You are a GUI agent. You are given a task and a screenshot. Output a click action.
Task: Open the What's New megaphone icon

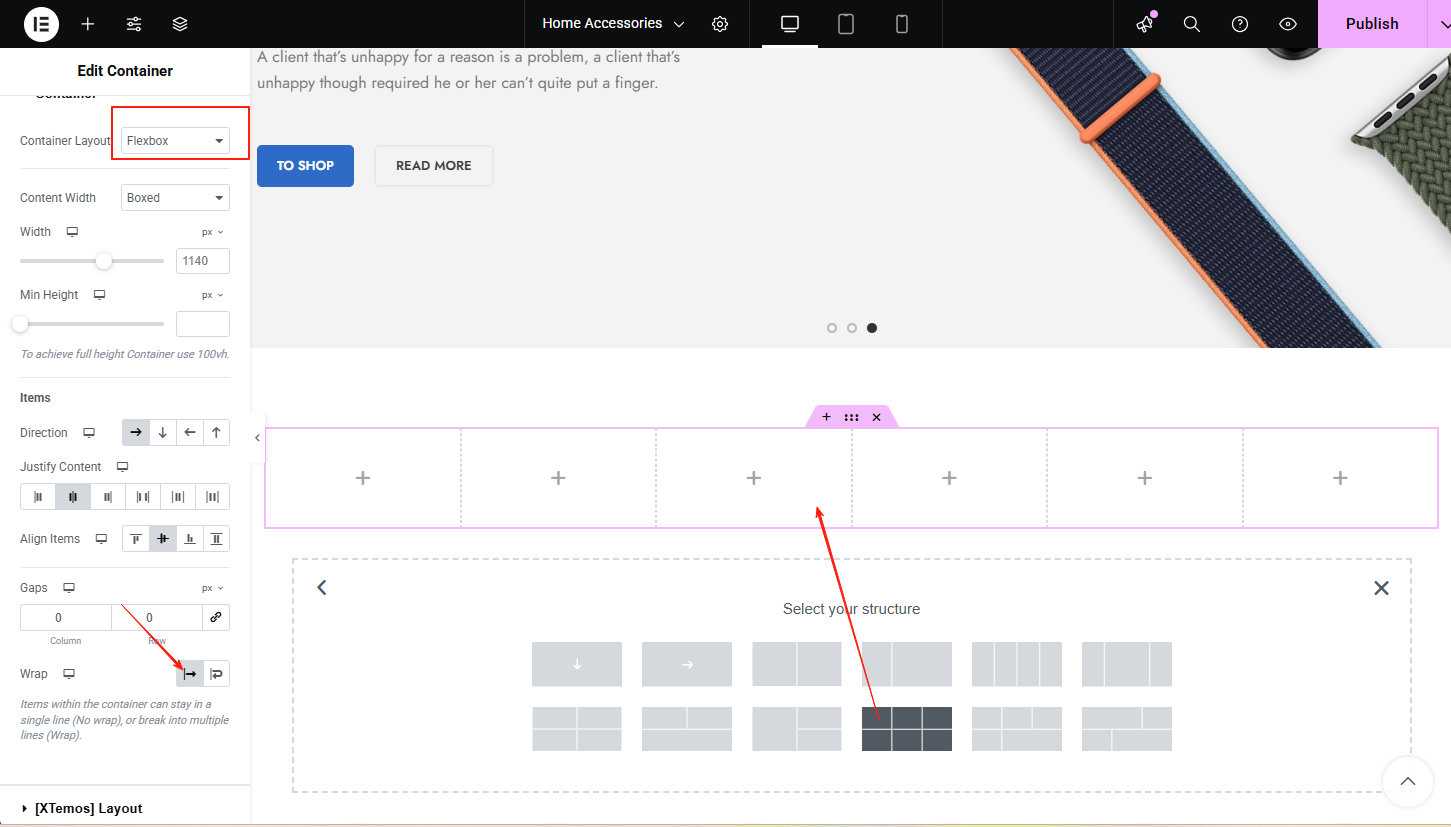pos(1145,24)
